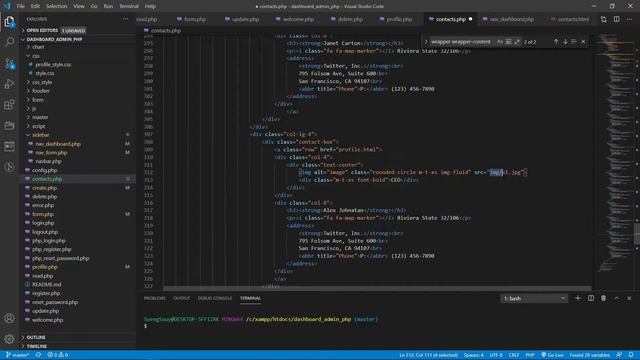This screenshot has width=640, height=360.
Task: Toggle Match Case in find widget
Action: pyautogui.click(x=500, y=42)
